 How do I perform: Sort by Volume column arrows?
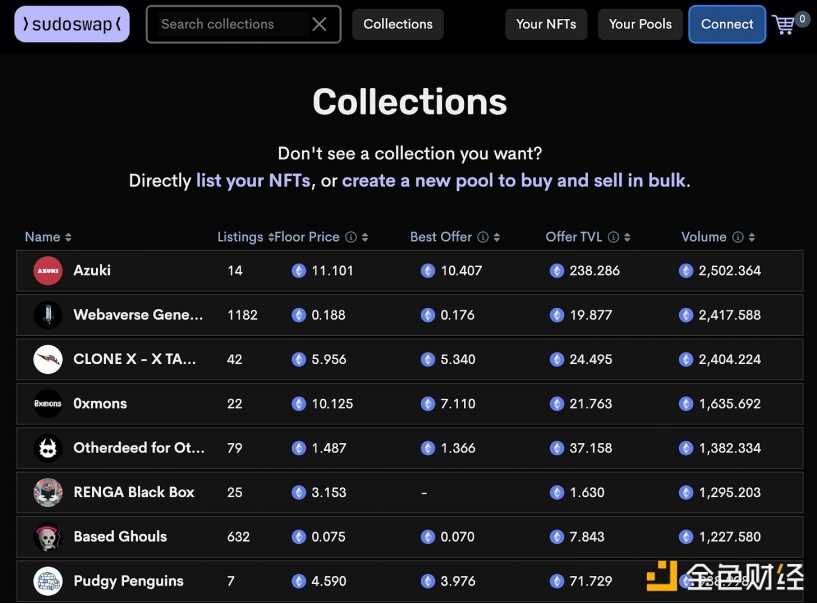752,237
